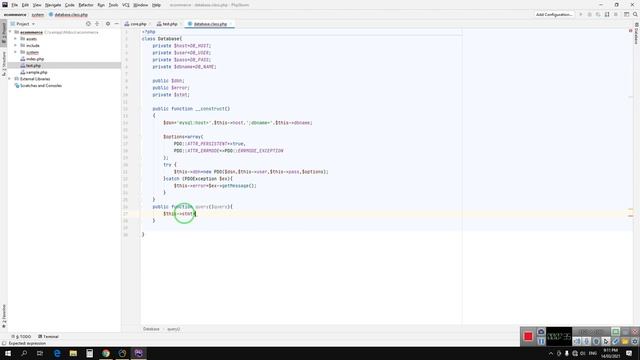Collapse the ecommerce root folder arrow
Viewport: 640px width, 360px height.
10,32
